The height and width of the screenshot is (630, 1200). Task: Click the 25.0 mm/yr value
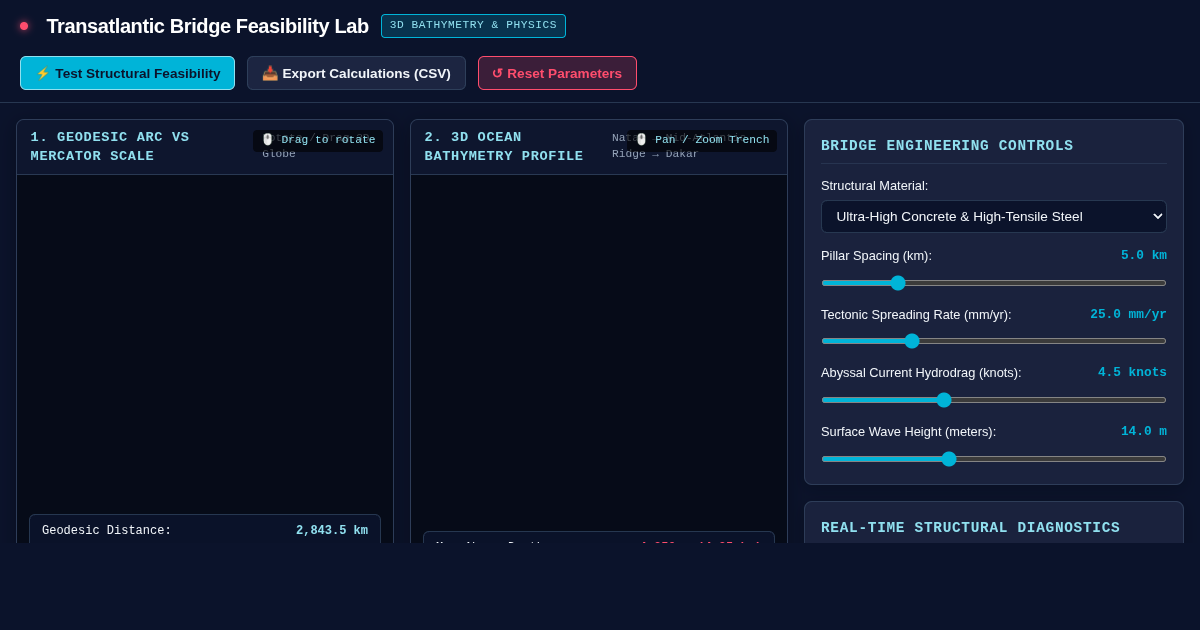1128,314
